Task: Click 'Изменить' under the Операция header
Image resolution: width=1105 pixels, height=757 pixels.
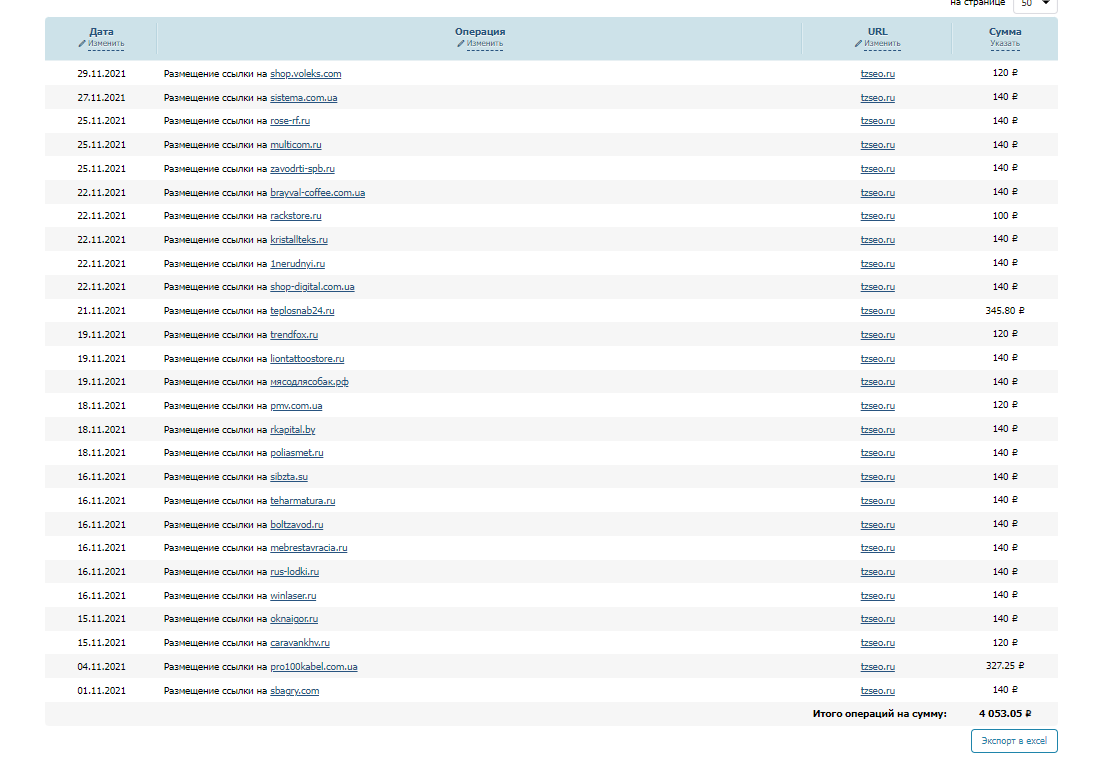Action: (485, 44)
